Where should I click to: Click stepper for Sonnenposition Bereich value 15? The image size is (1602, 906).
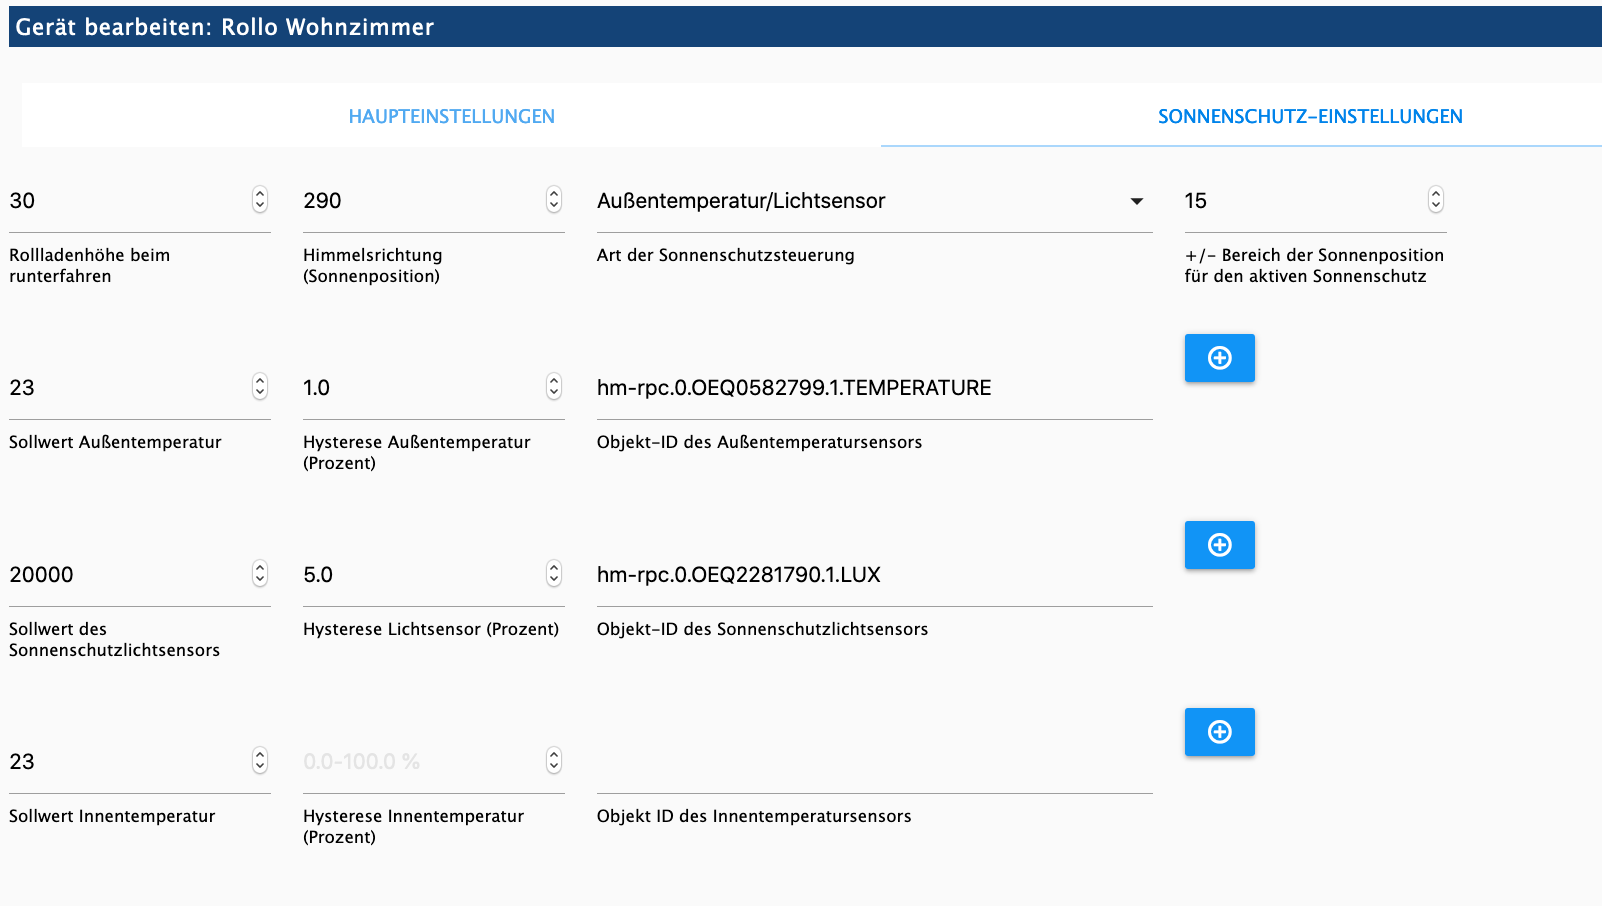pos(1436,200)
